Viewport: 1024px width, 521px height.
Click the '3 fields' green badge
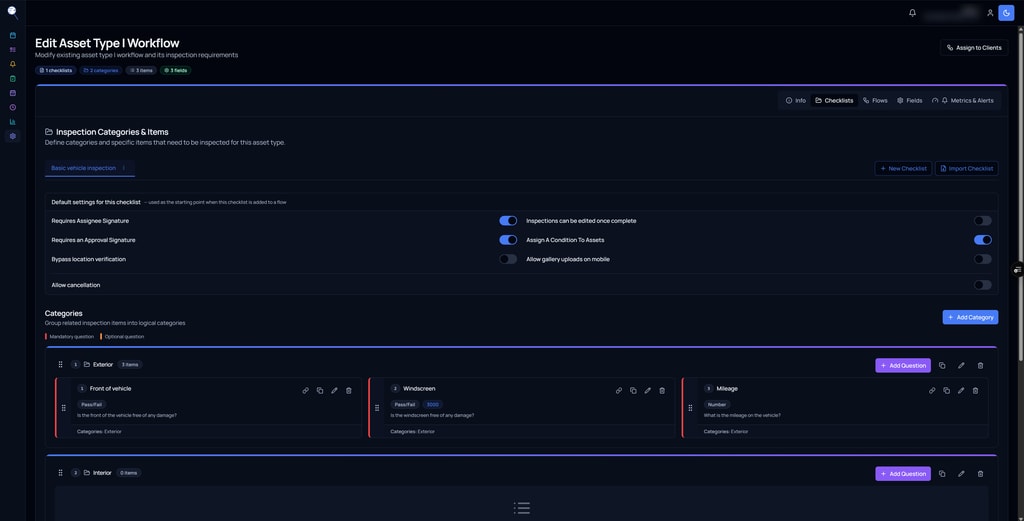click(x=176, y=71)
